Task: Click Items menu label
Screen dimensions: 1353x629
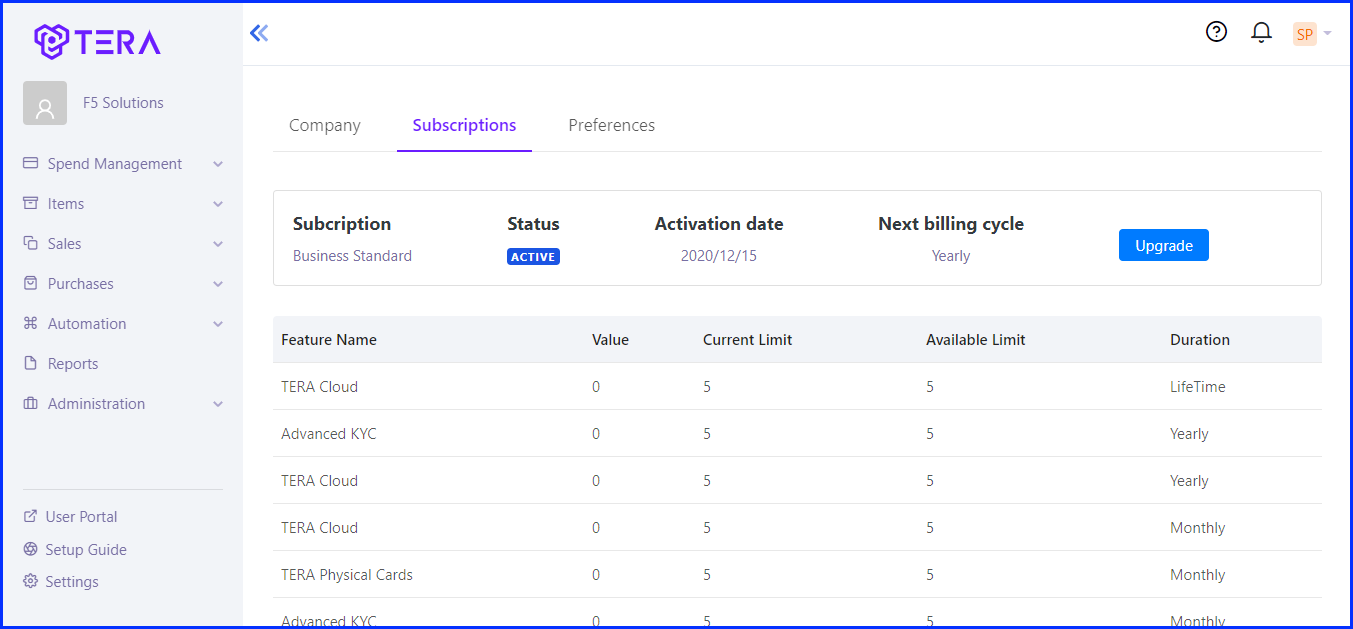Action: (66, 204)
